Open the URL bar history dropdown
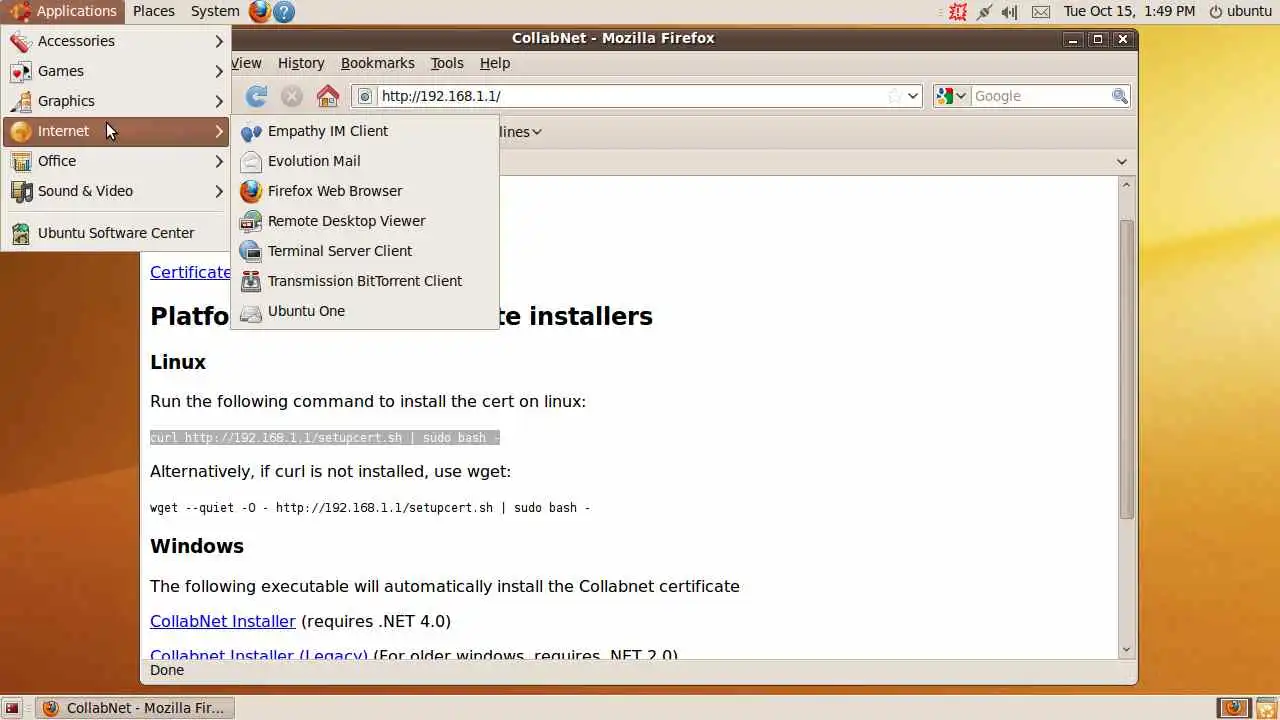The height and width of the screenshot is (720, 1280). coord(913,96)
